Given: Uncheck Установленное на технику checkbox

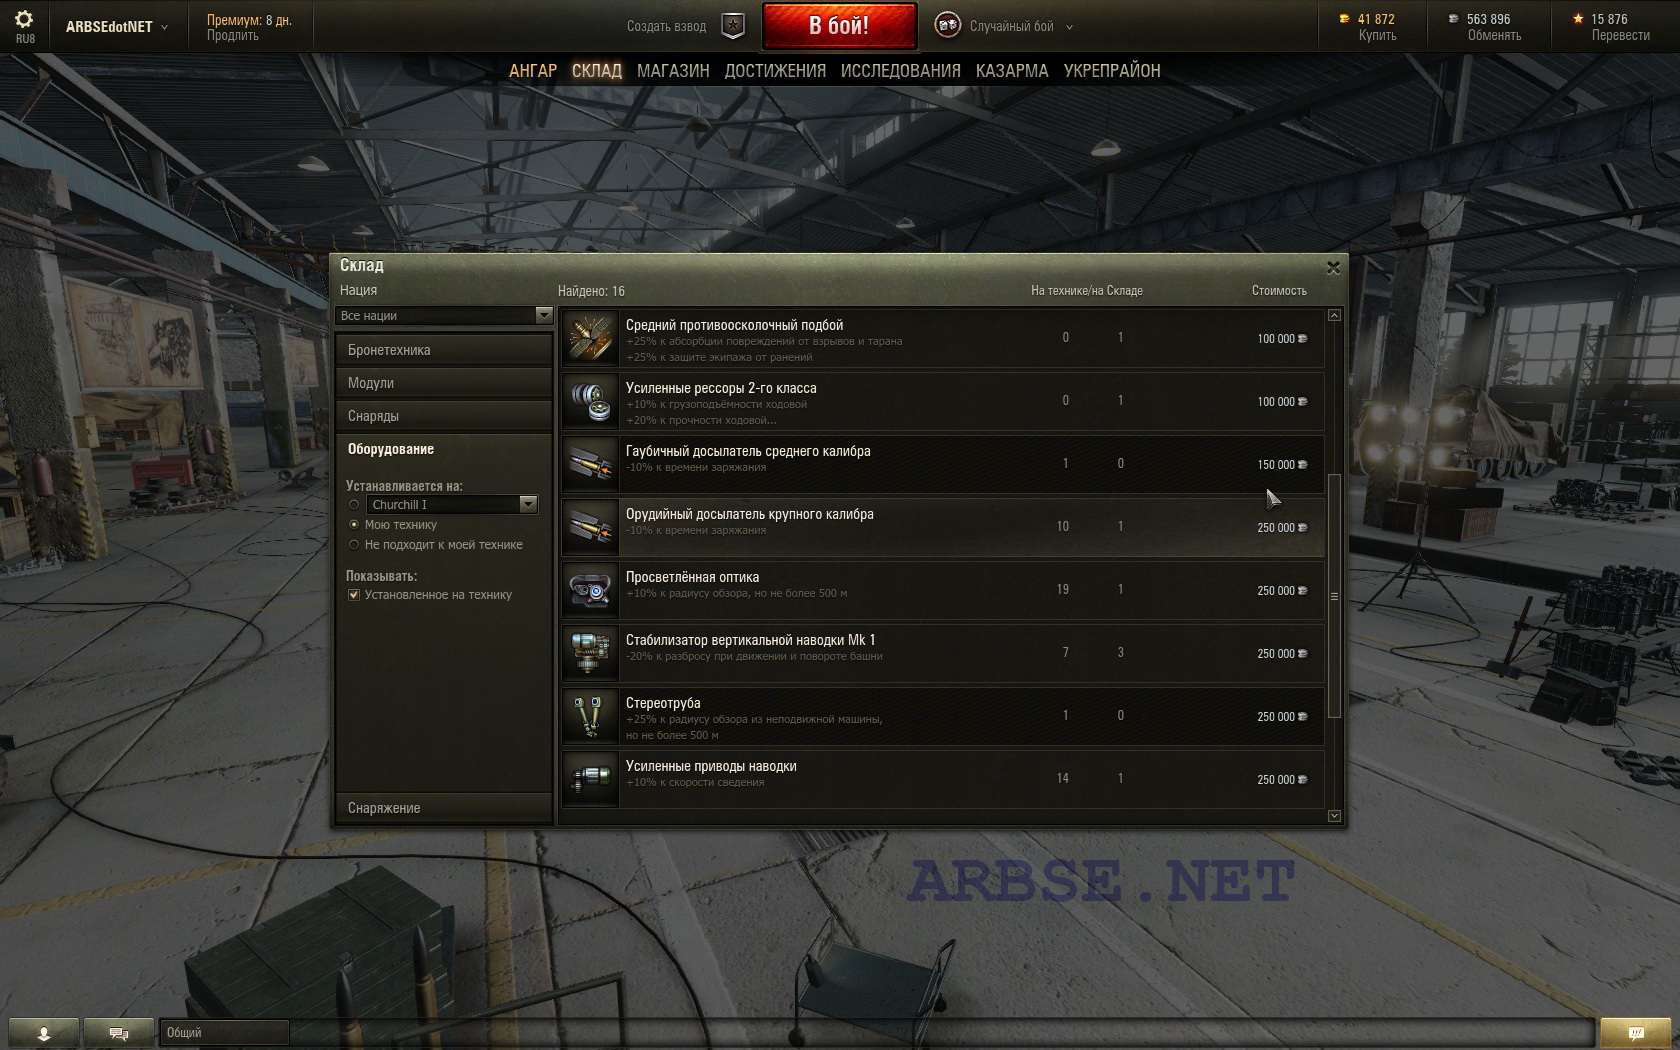Looking at the screenshot, I should (x=354, y=595).
